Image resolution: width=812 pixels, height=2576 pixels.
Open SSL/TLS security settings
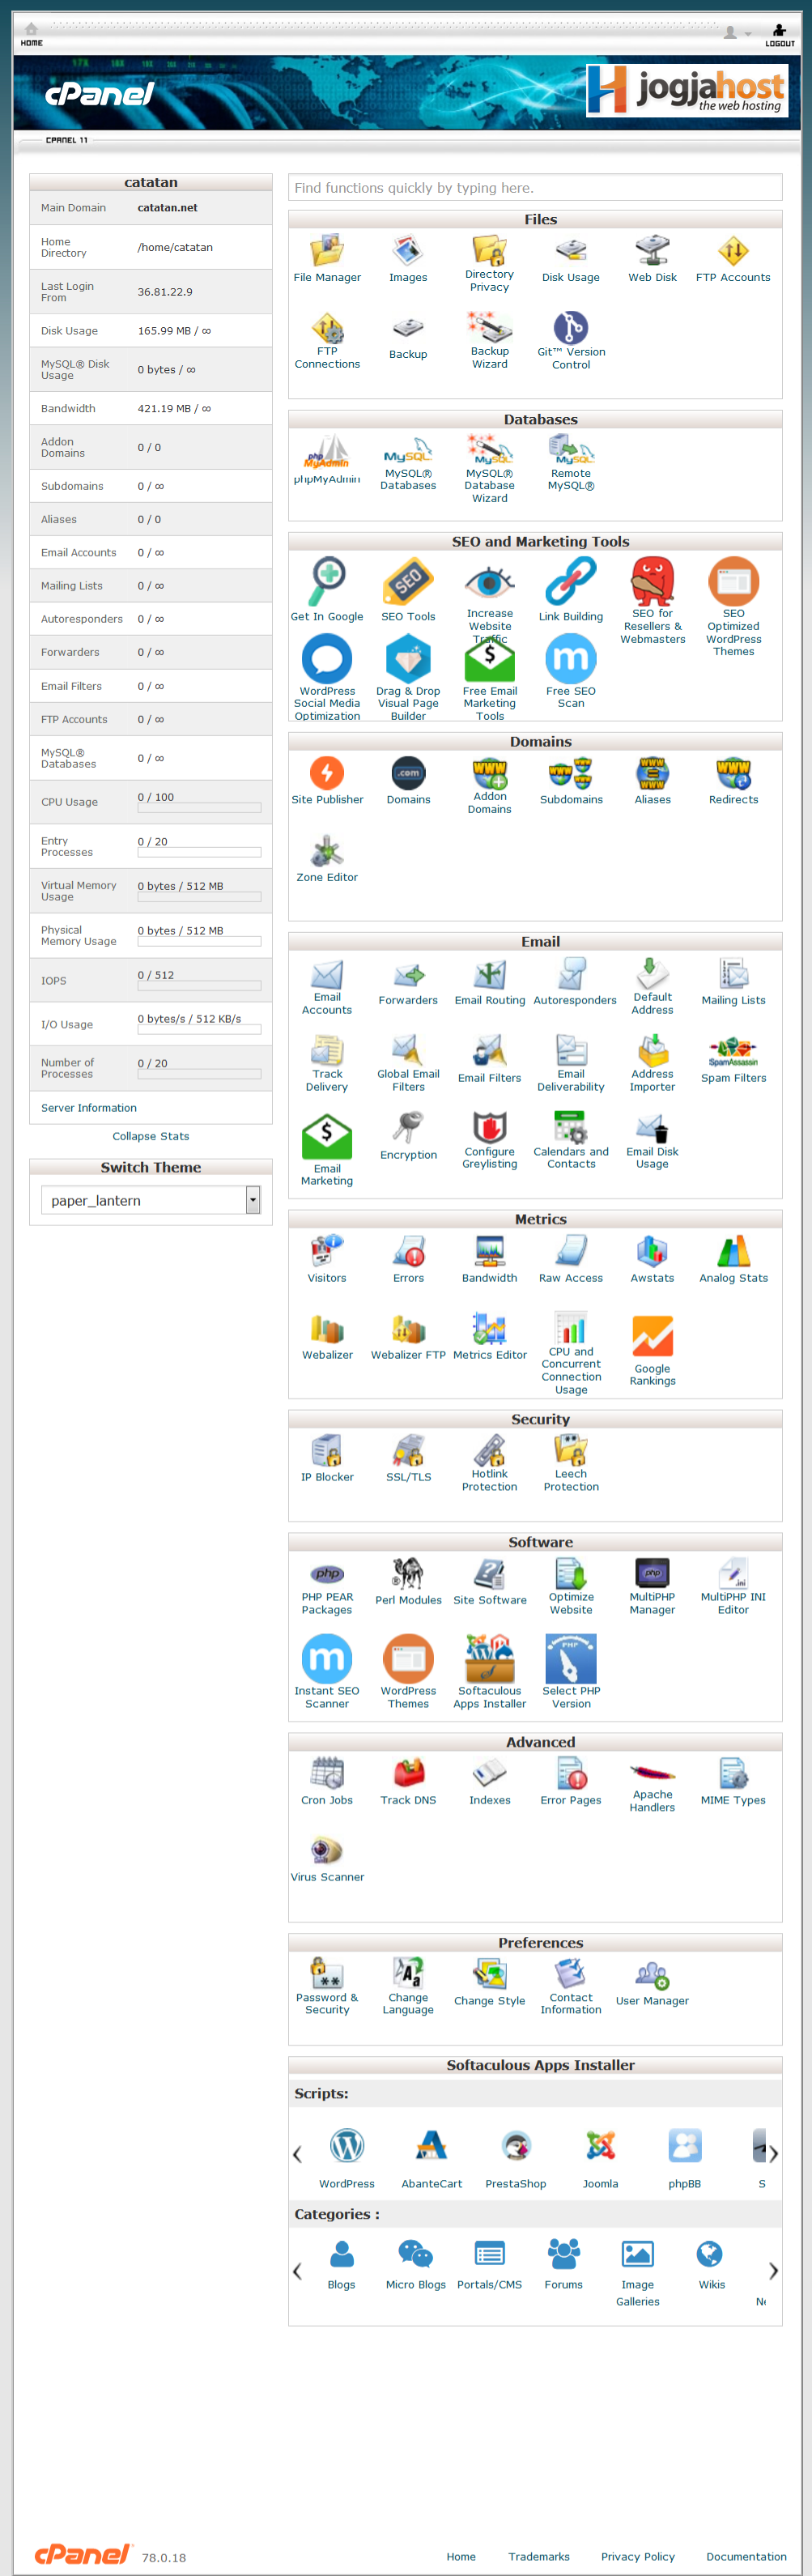408,1458
